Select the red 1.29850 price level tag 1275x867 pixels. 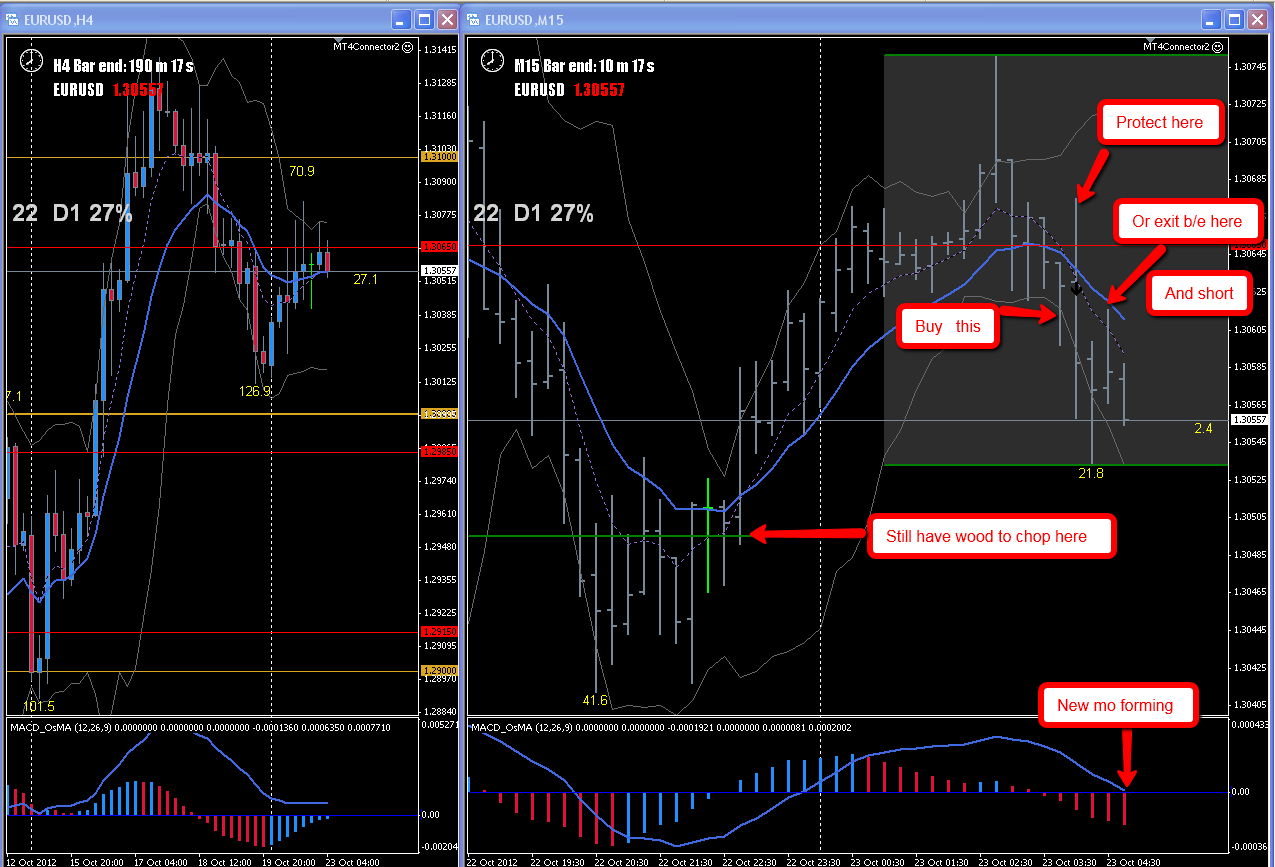click(x=439, y=452)
